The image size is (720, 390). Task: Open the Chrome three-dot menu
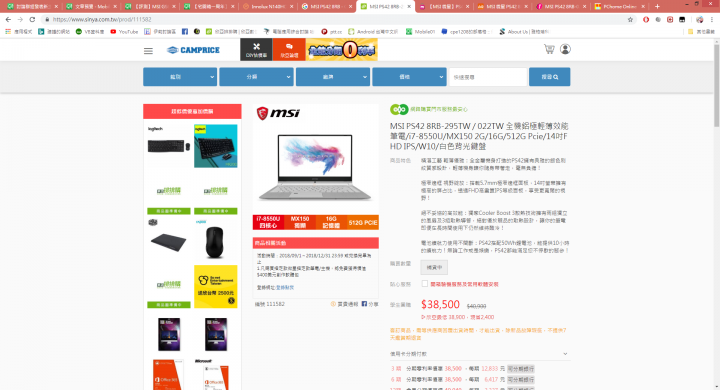pyautogui.click(x=712, y=19)
